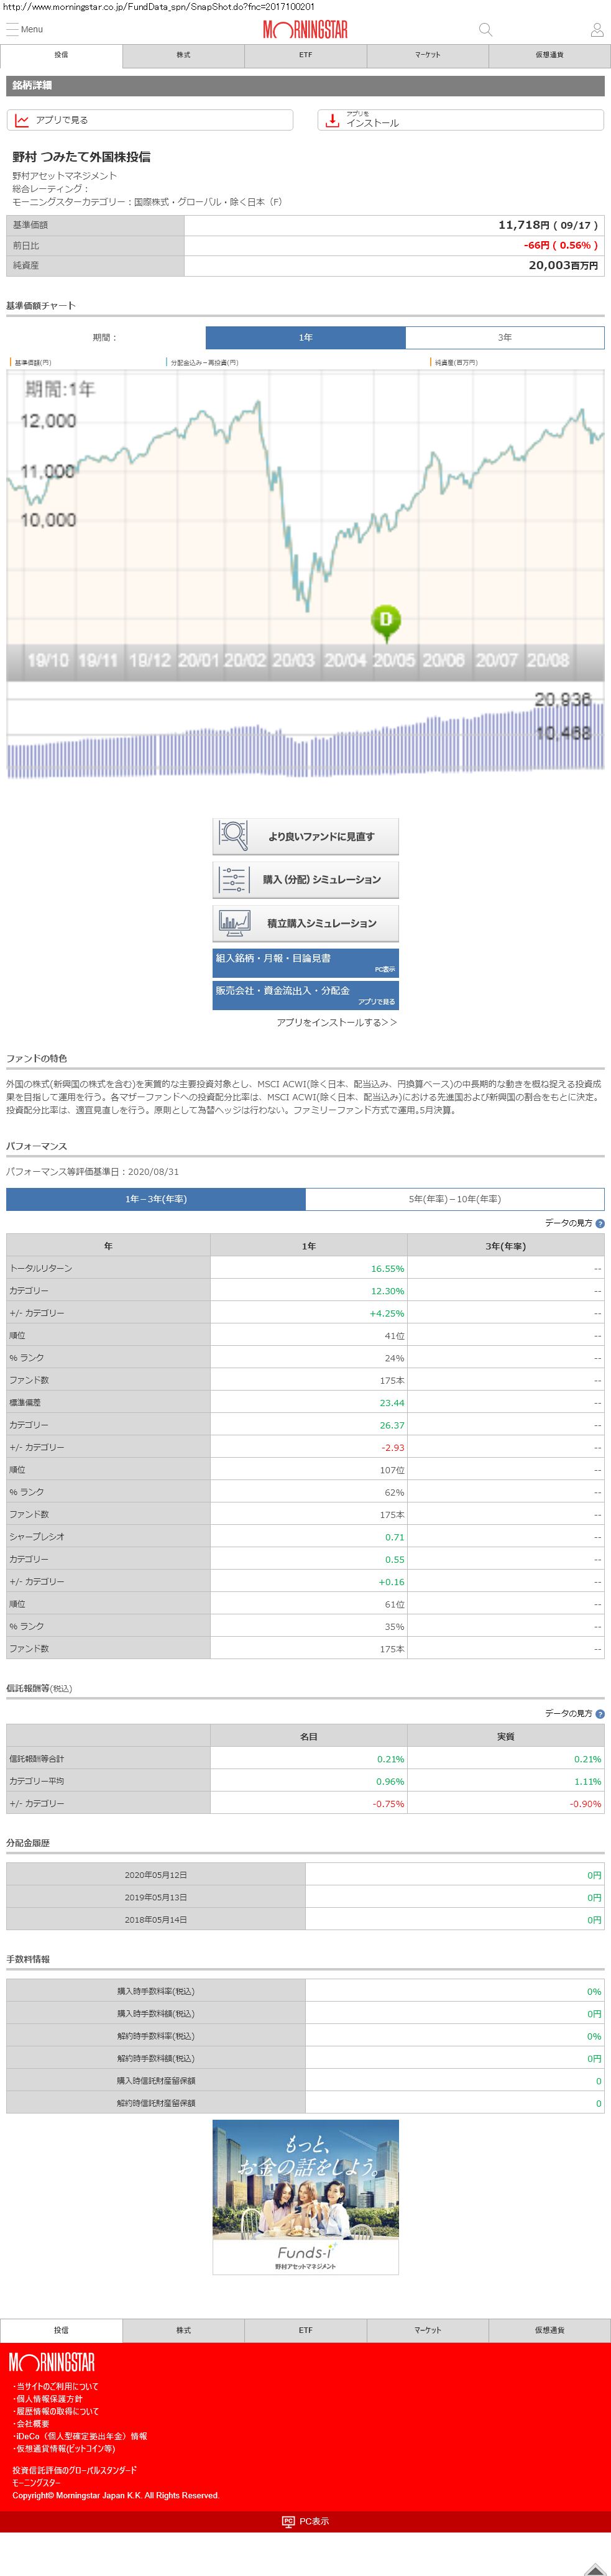Open the 株式 tab at top
The height and width of the screenshot is (2576, 611).
tap(183, 55)
